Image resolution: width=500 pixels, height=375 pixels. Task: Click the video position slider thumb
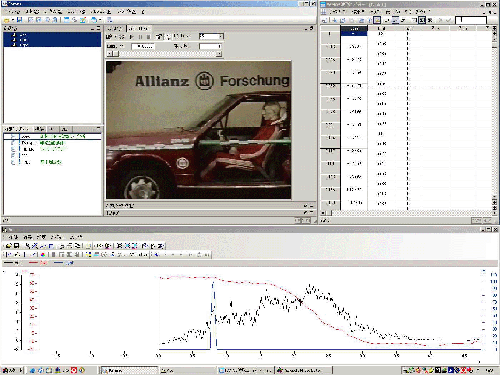tap(116, 54)
